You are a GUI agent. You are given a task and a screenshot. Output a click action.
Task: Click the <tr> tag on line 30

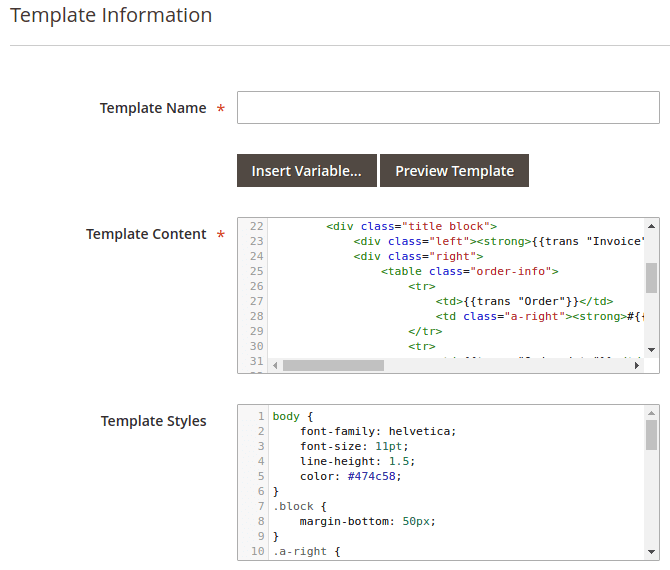422,346
